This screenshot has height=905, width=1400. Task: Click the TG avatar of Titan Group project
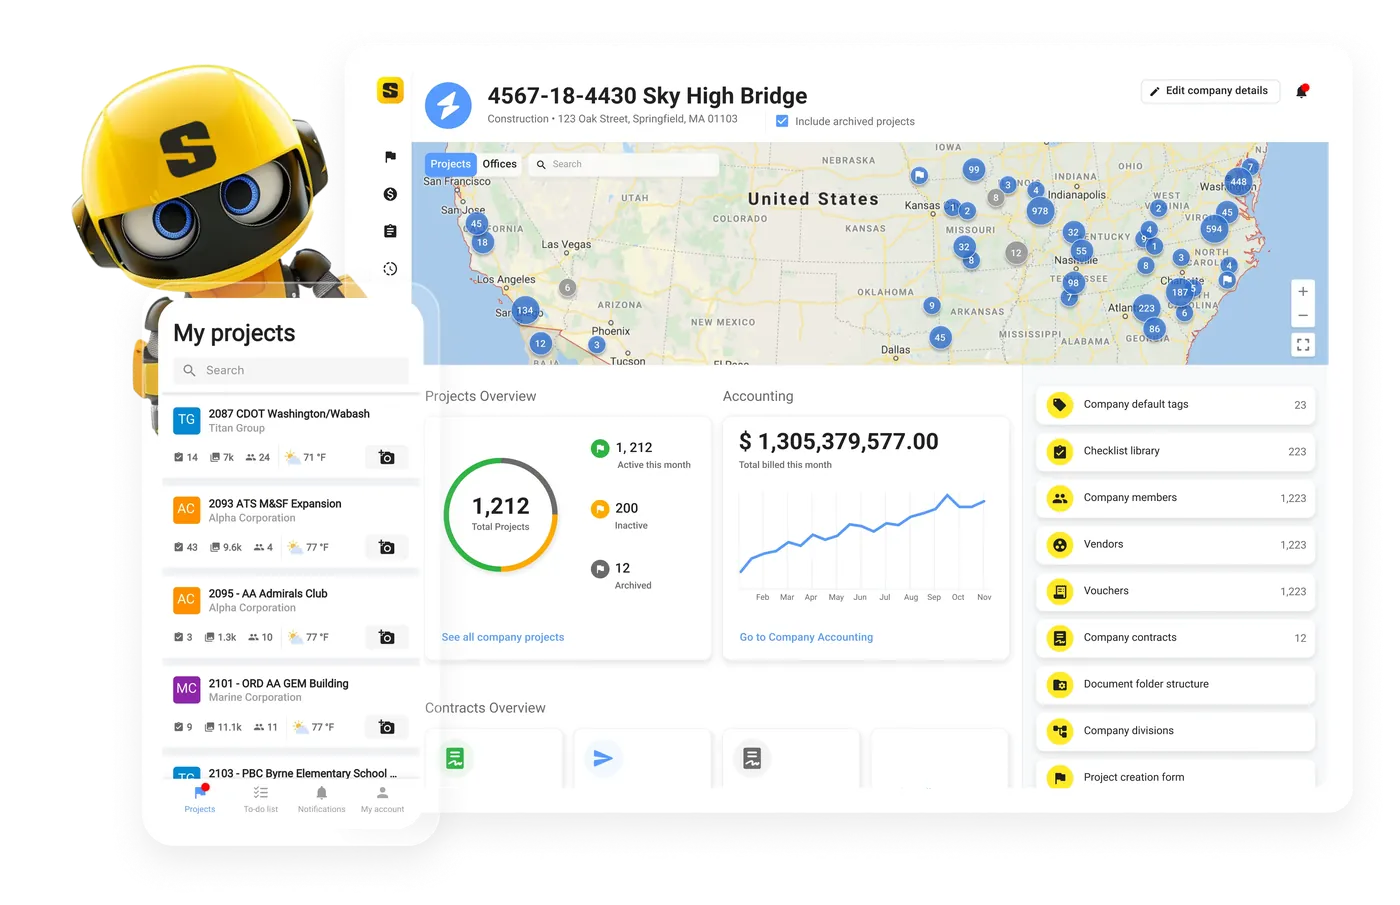186,420
